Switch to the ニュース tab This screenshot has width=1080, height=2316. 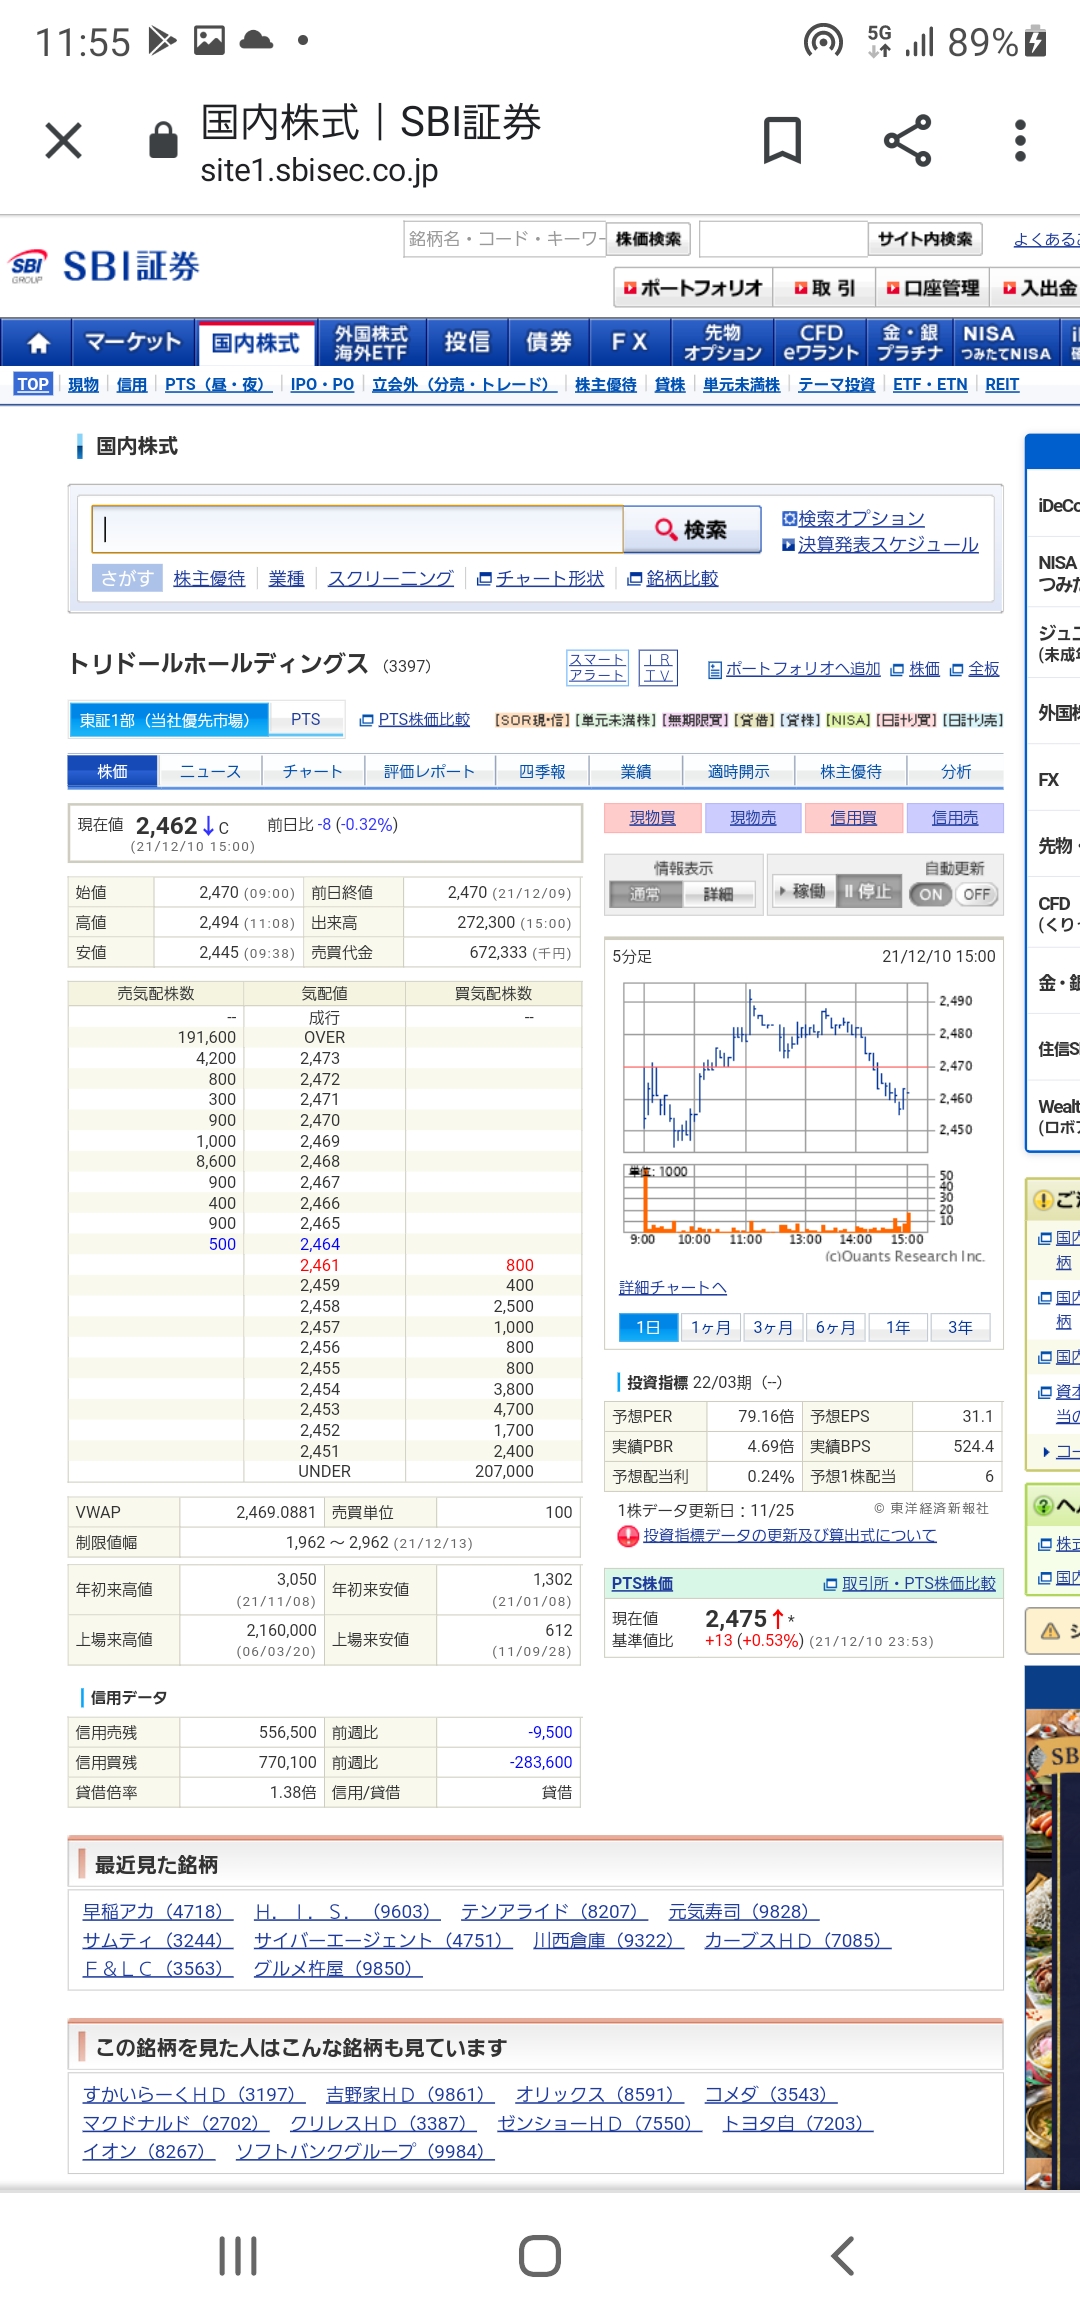(x=210, y=771)
